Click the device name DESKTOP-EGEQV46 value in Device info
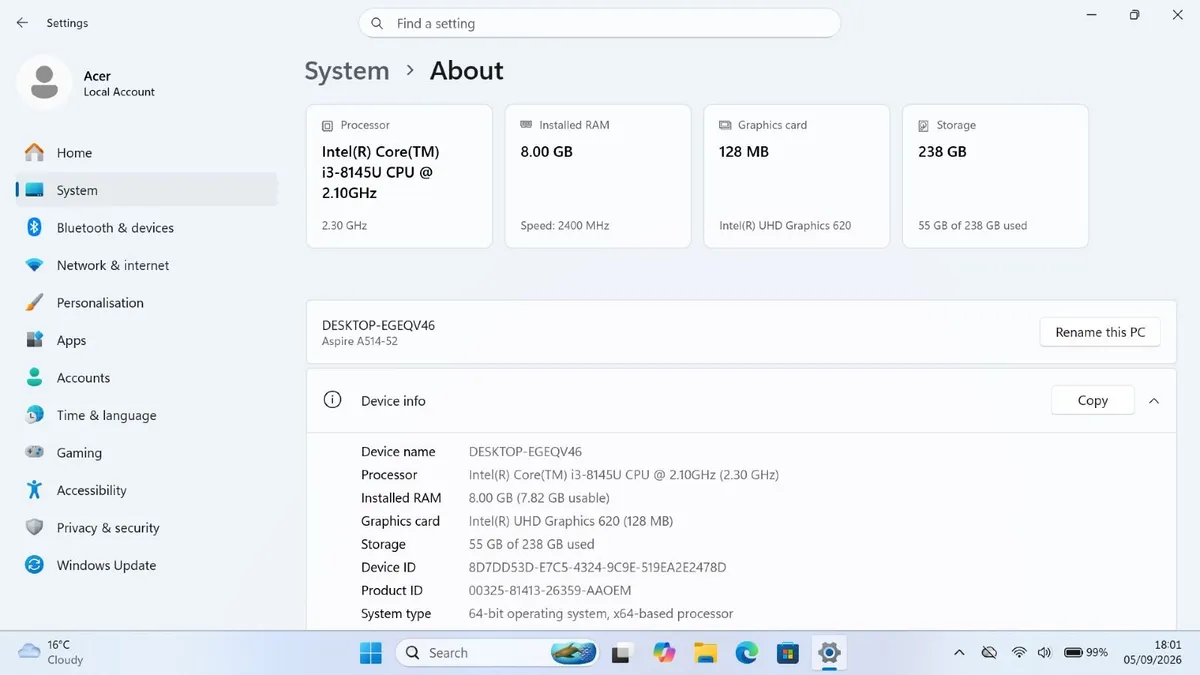Image resolution: width=1200 pixels, height=675 pixels. [x=525, y=452]
